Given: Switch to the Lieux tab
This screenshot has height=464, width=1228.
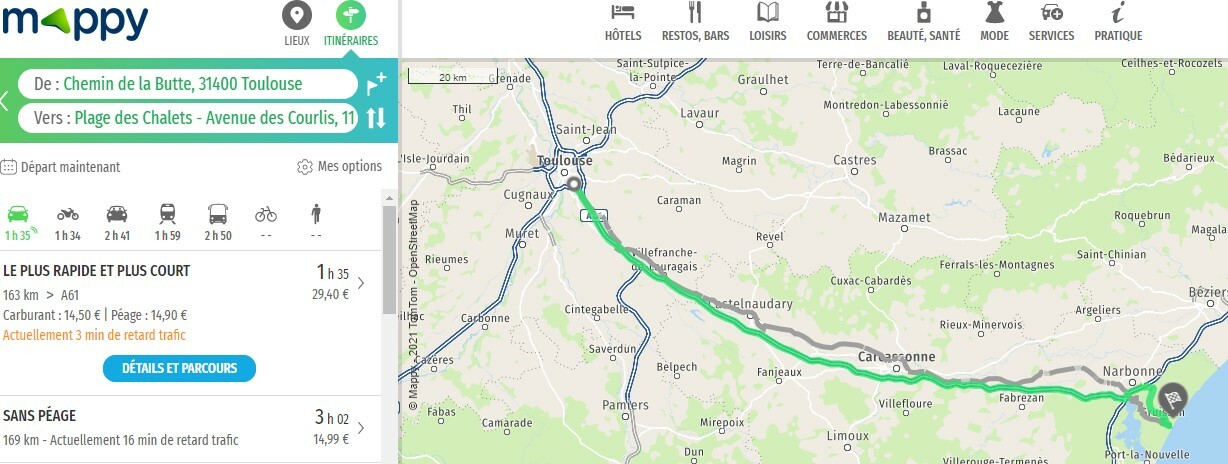Looking at the screenshot, I should (x=297, y=25).
